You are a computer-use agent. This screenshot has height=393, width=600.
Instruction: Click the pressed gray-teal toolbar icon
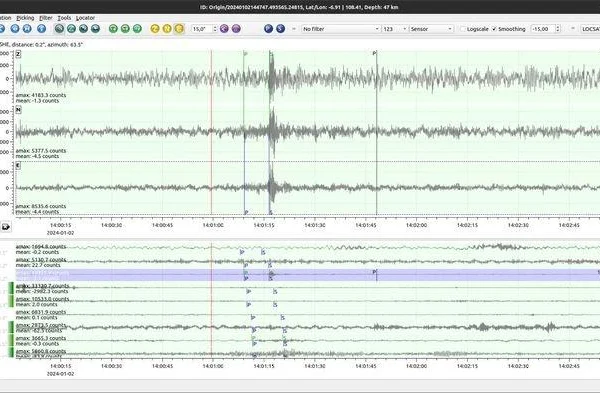[59, 29]
